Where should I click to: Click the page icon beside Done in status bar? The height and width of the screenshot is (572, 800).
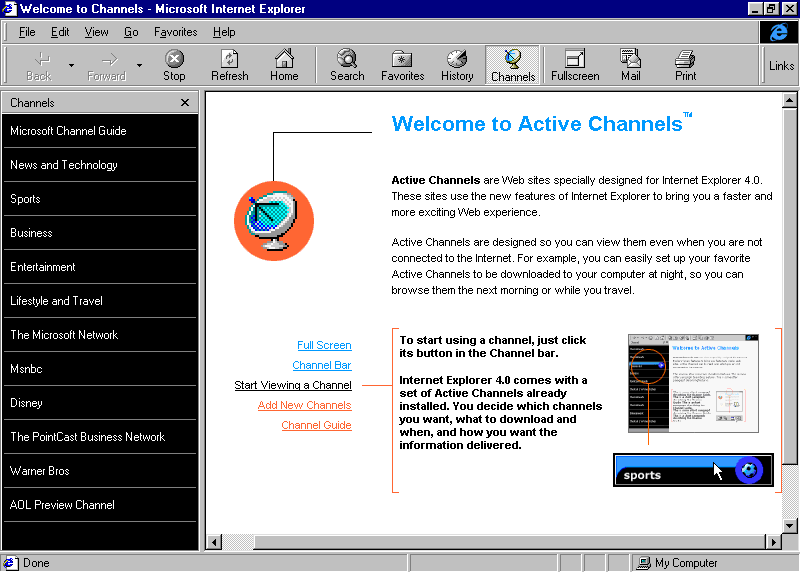pyautogui.click(x=10, y=563)
